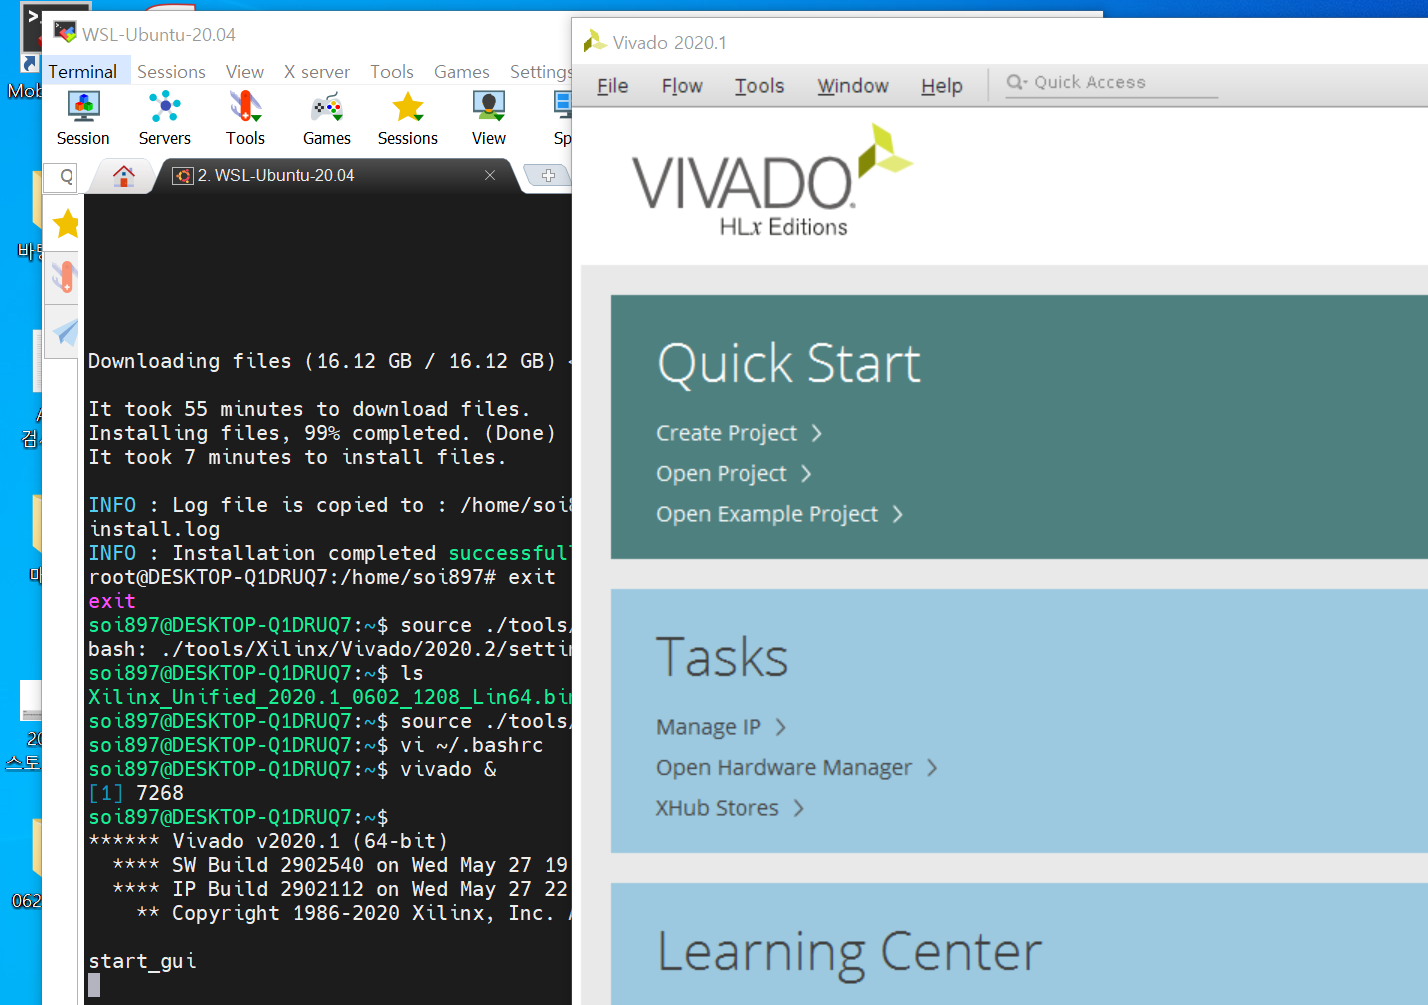Open the View menu in MobaXterm
1428x1005 pixels.
pyautogui.click(x=245, y=71)
